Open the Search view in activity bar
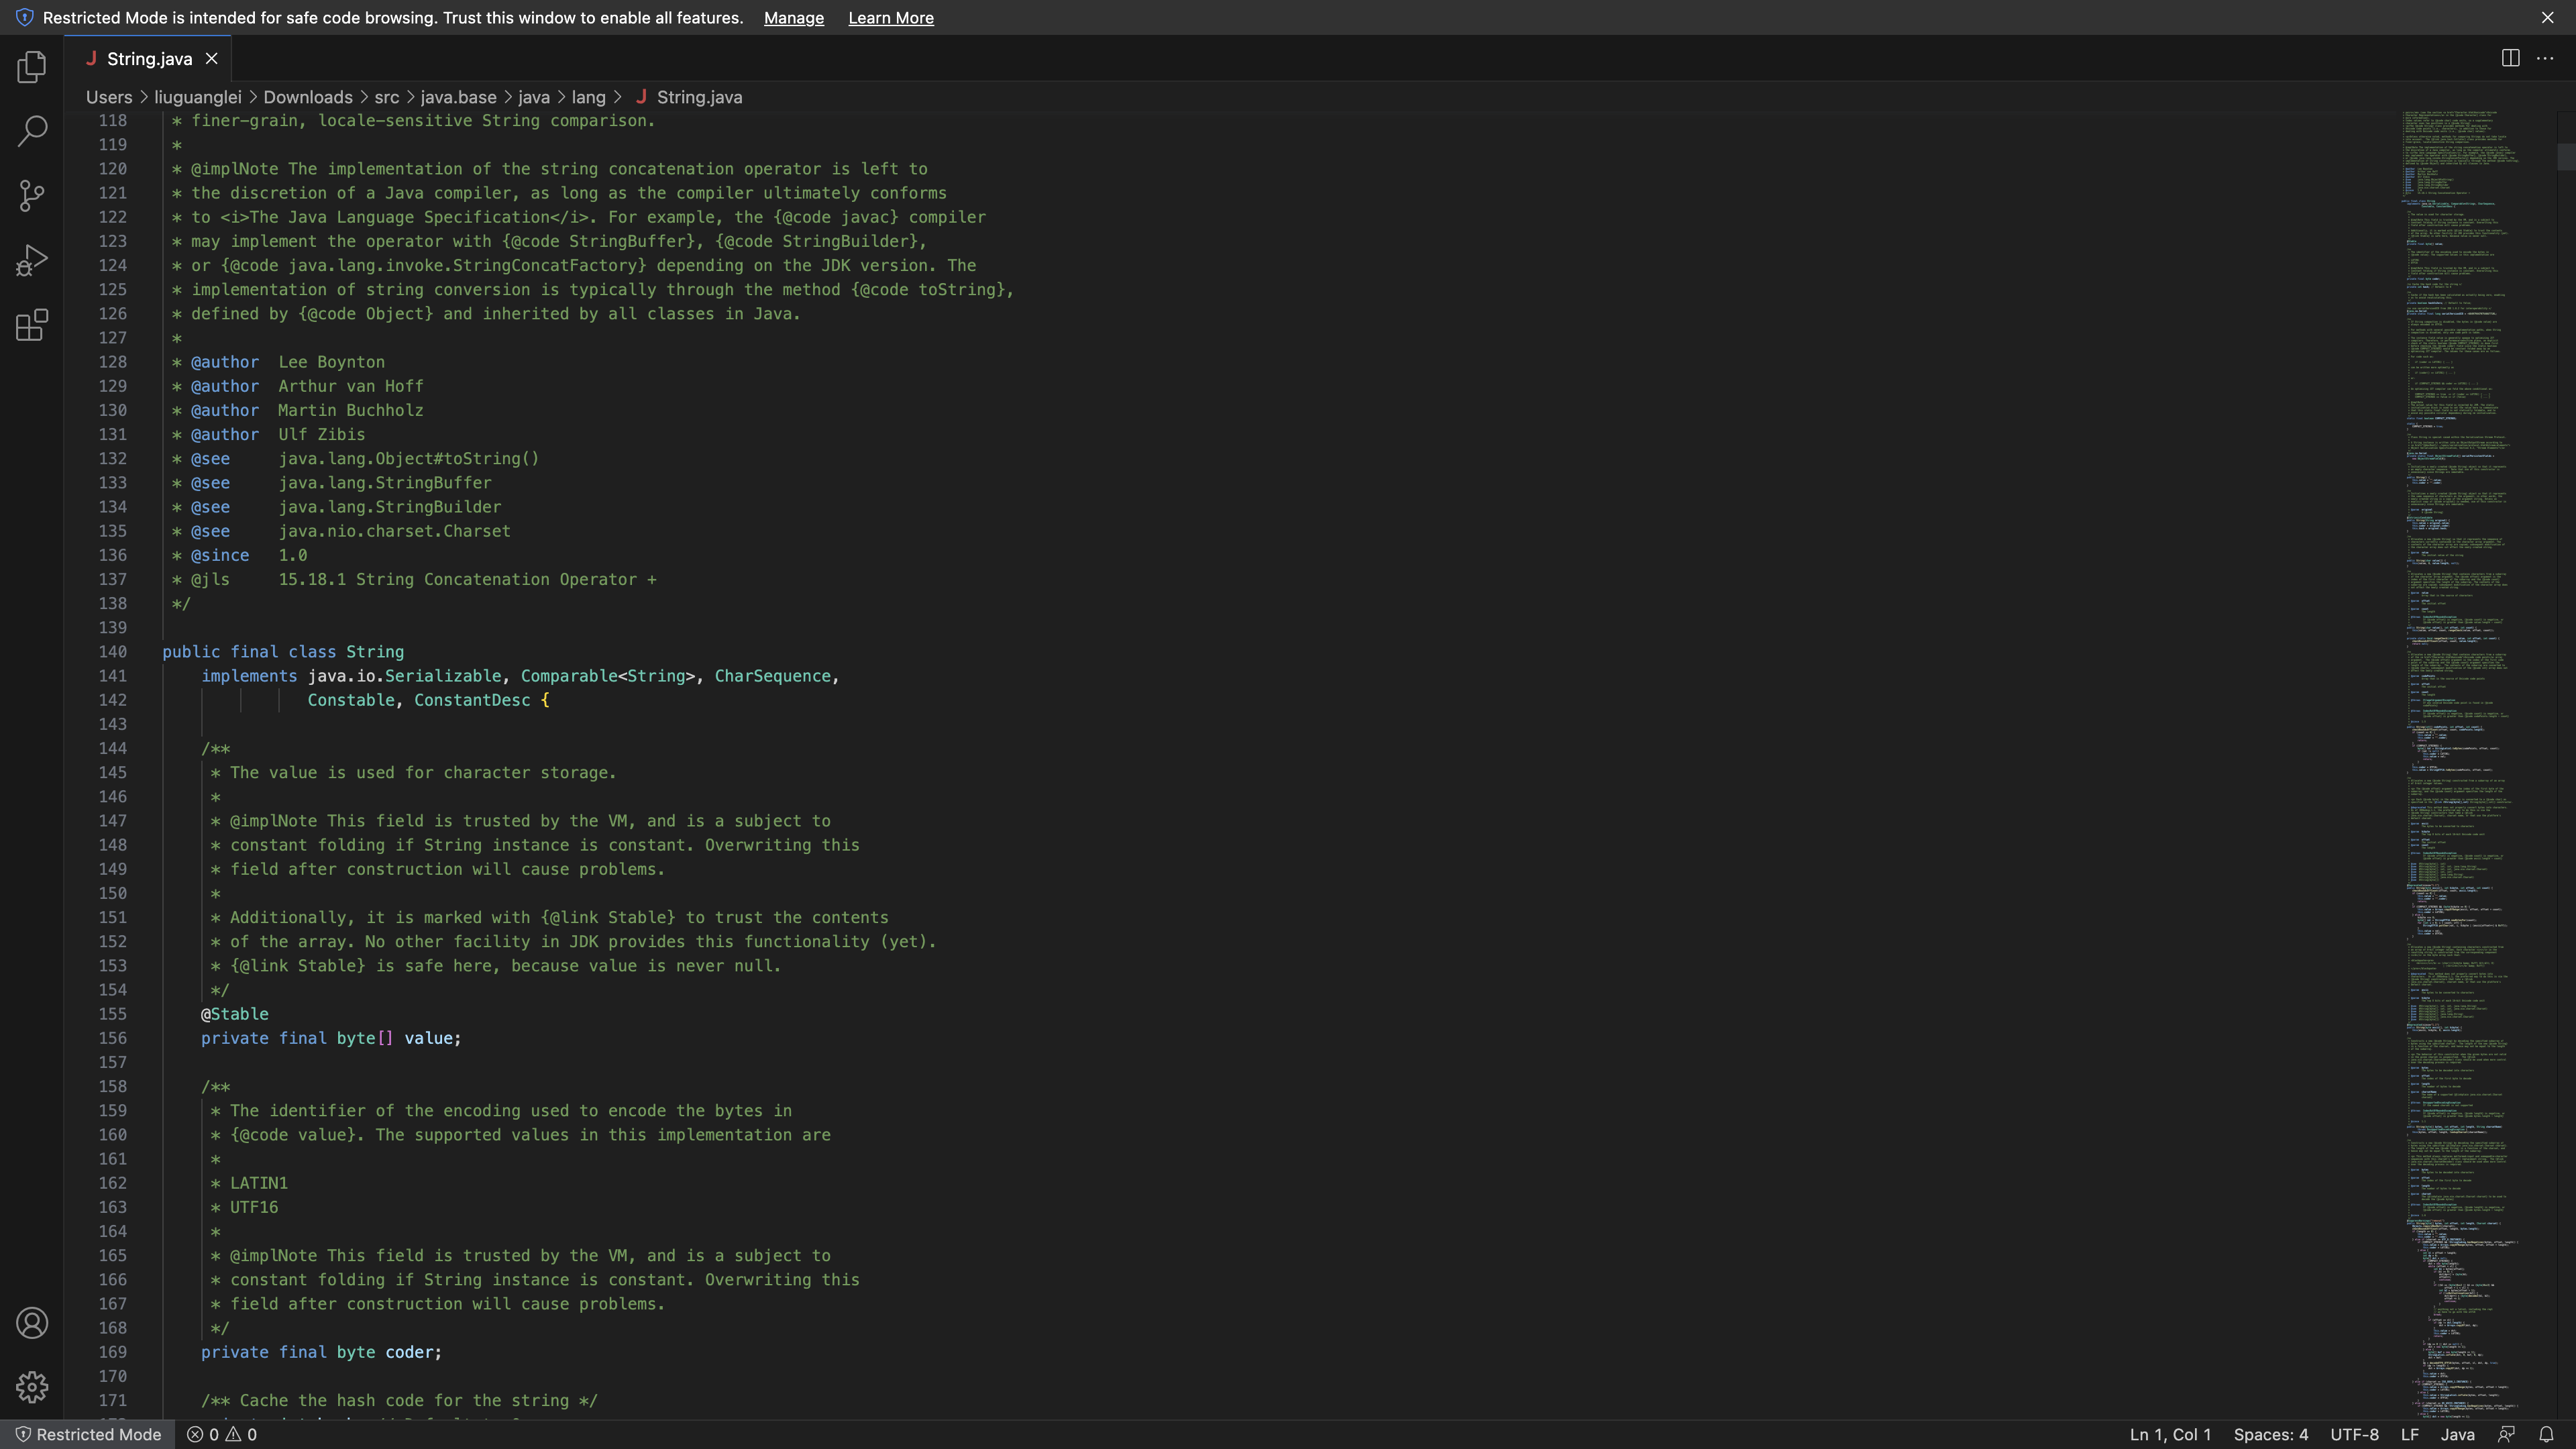Viewport: 2576px width, 1449px height. pos(32,131)
